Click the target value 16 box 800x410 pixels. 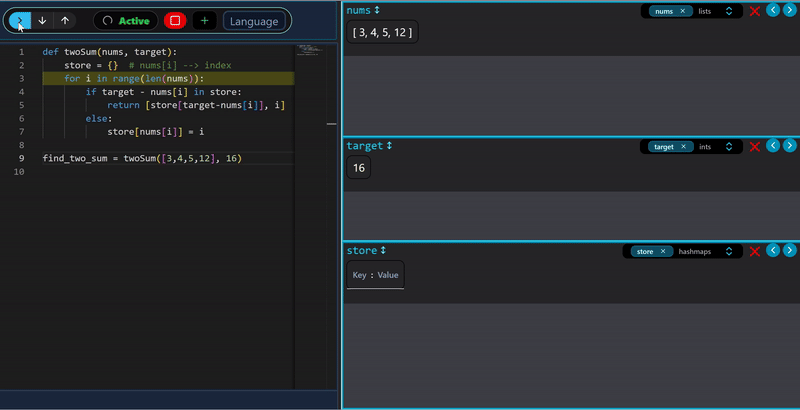[x=359, y=168]
